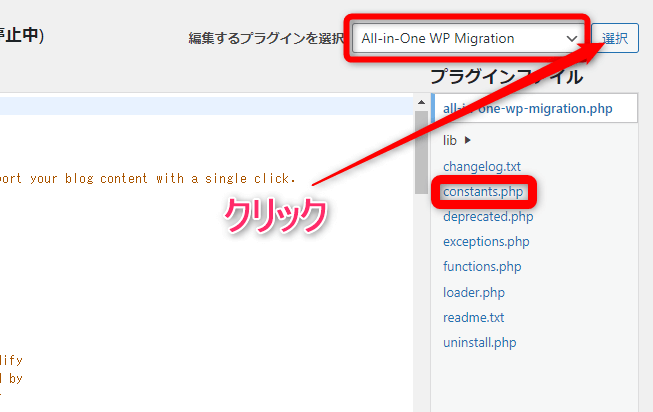Open readme.txt in the file list
This screenshot has height=412, width=653.
click(x=474, y=317)
